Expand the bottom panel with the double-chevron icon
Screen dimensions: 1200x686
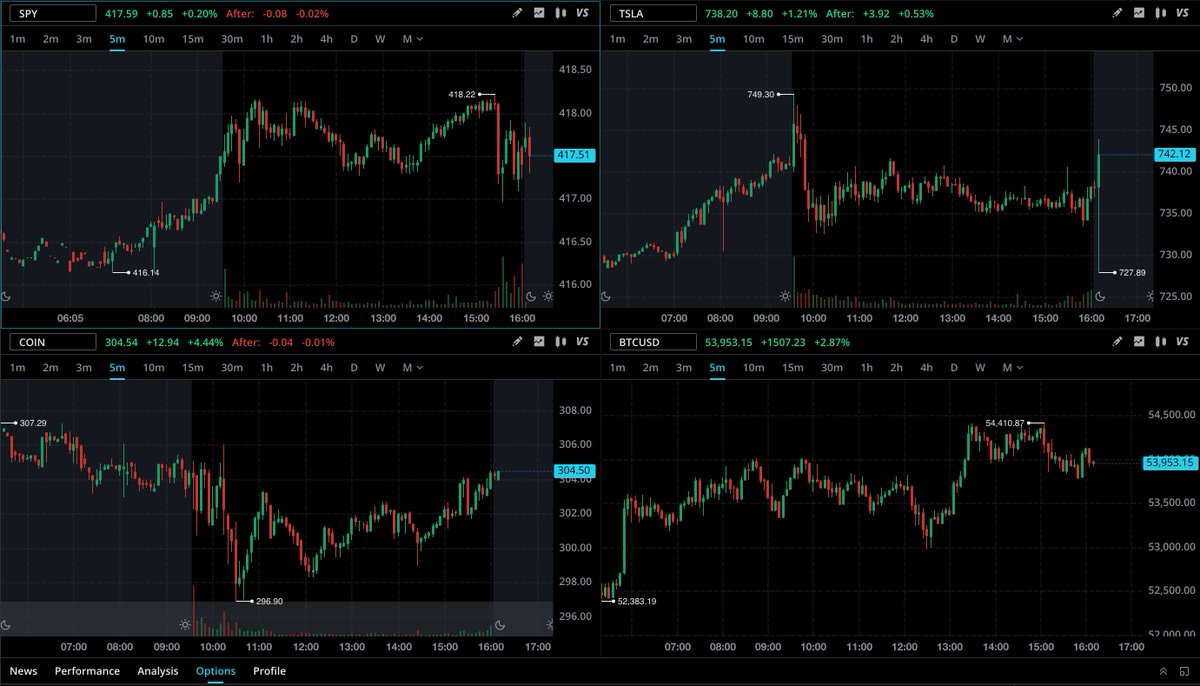1163,671
